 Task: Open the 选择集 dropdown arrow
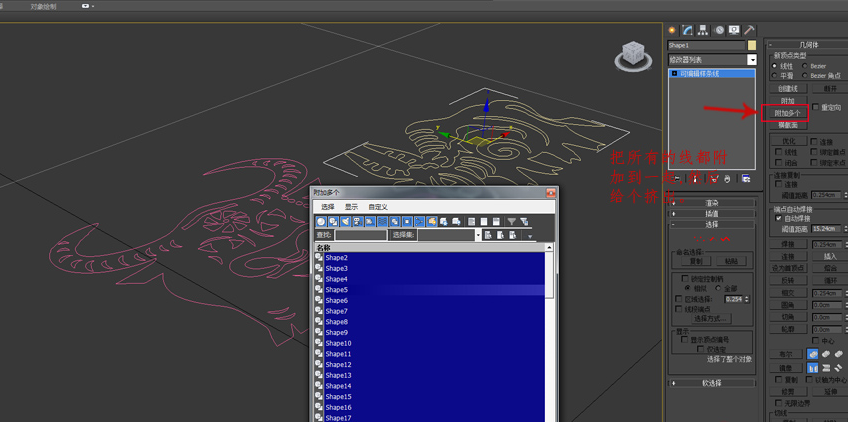(x=478, y=235)
